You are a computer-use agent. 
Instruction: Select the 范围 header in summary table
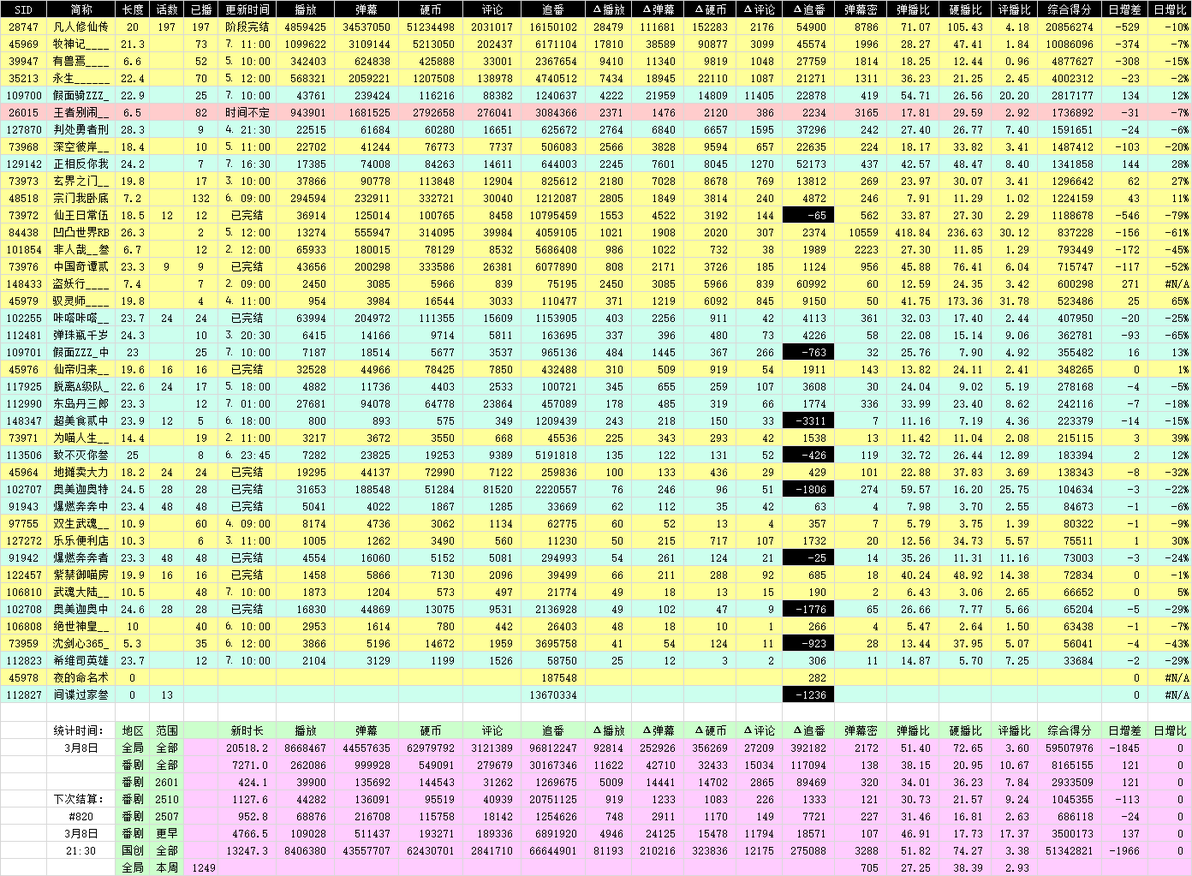[166, 731]
